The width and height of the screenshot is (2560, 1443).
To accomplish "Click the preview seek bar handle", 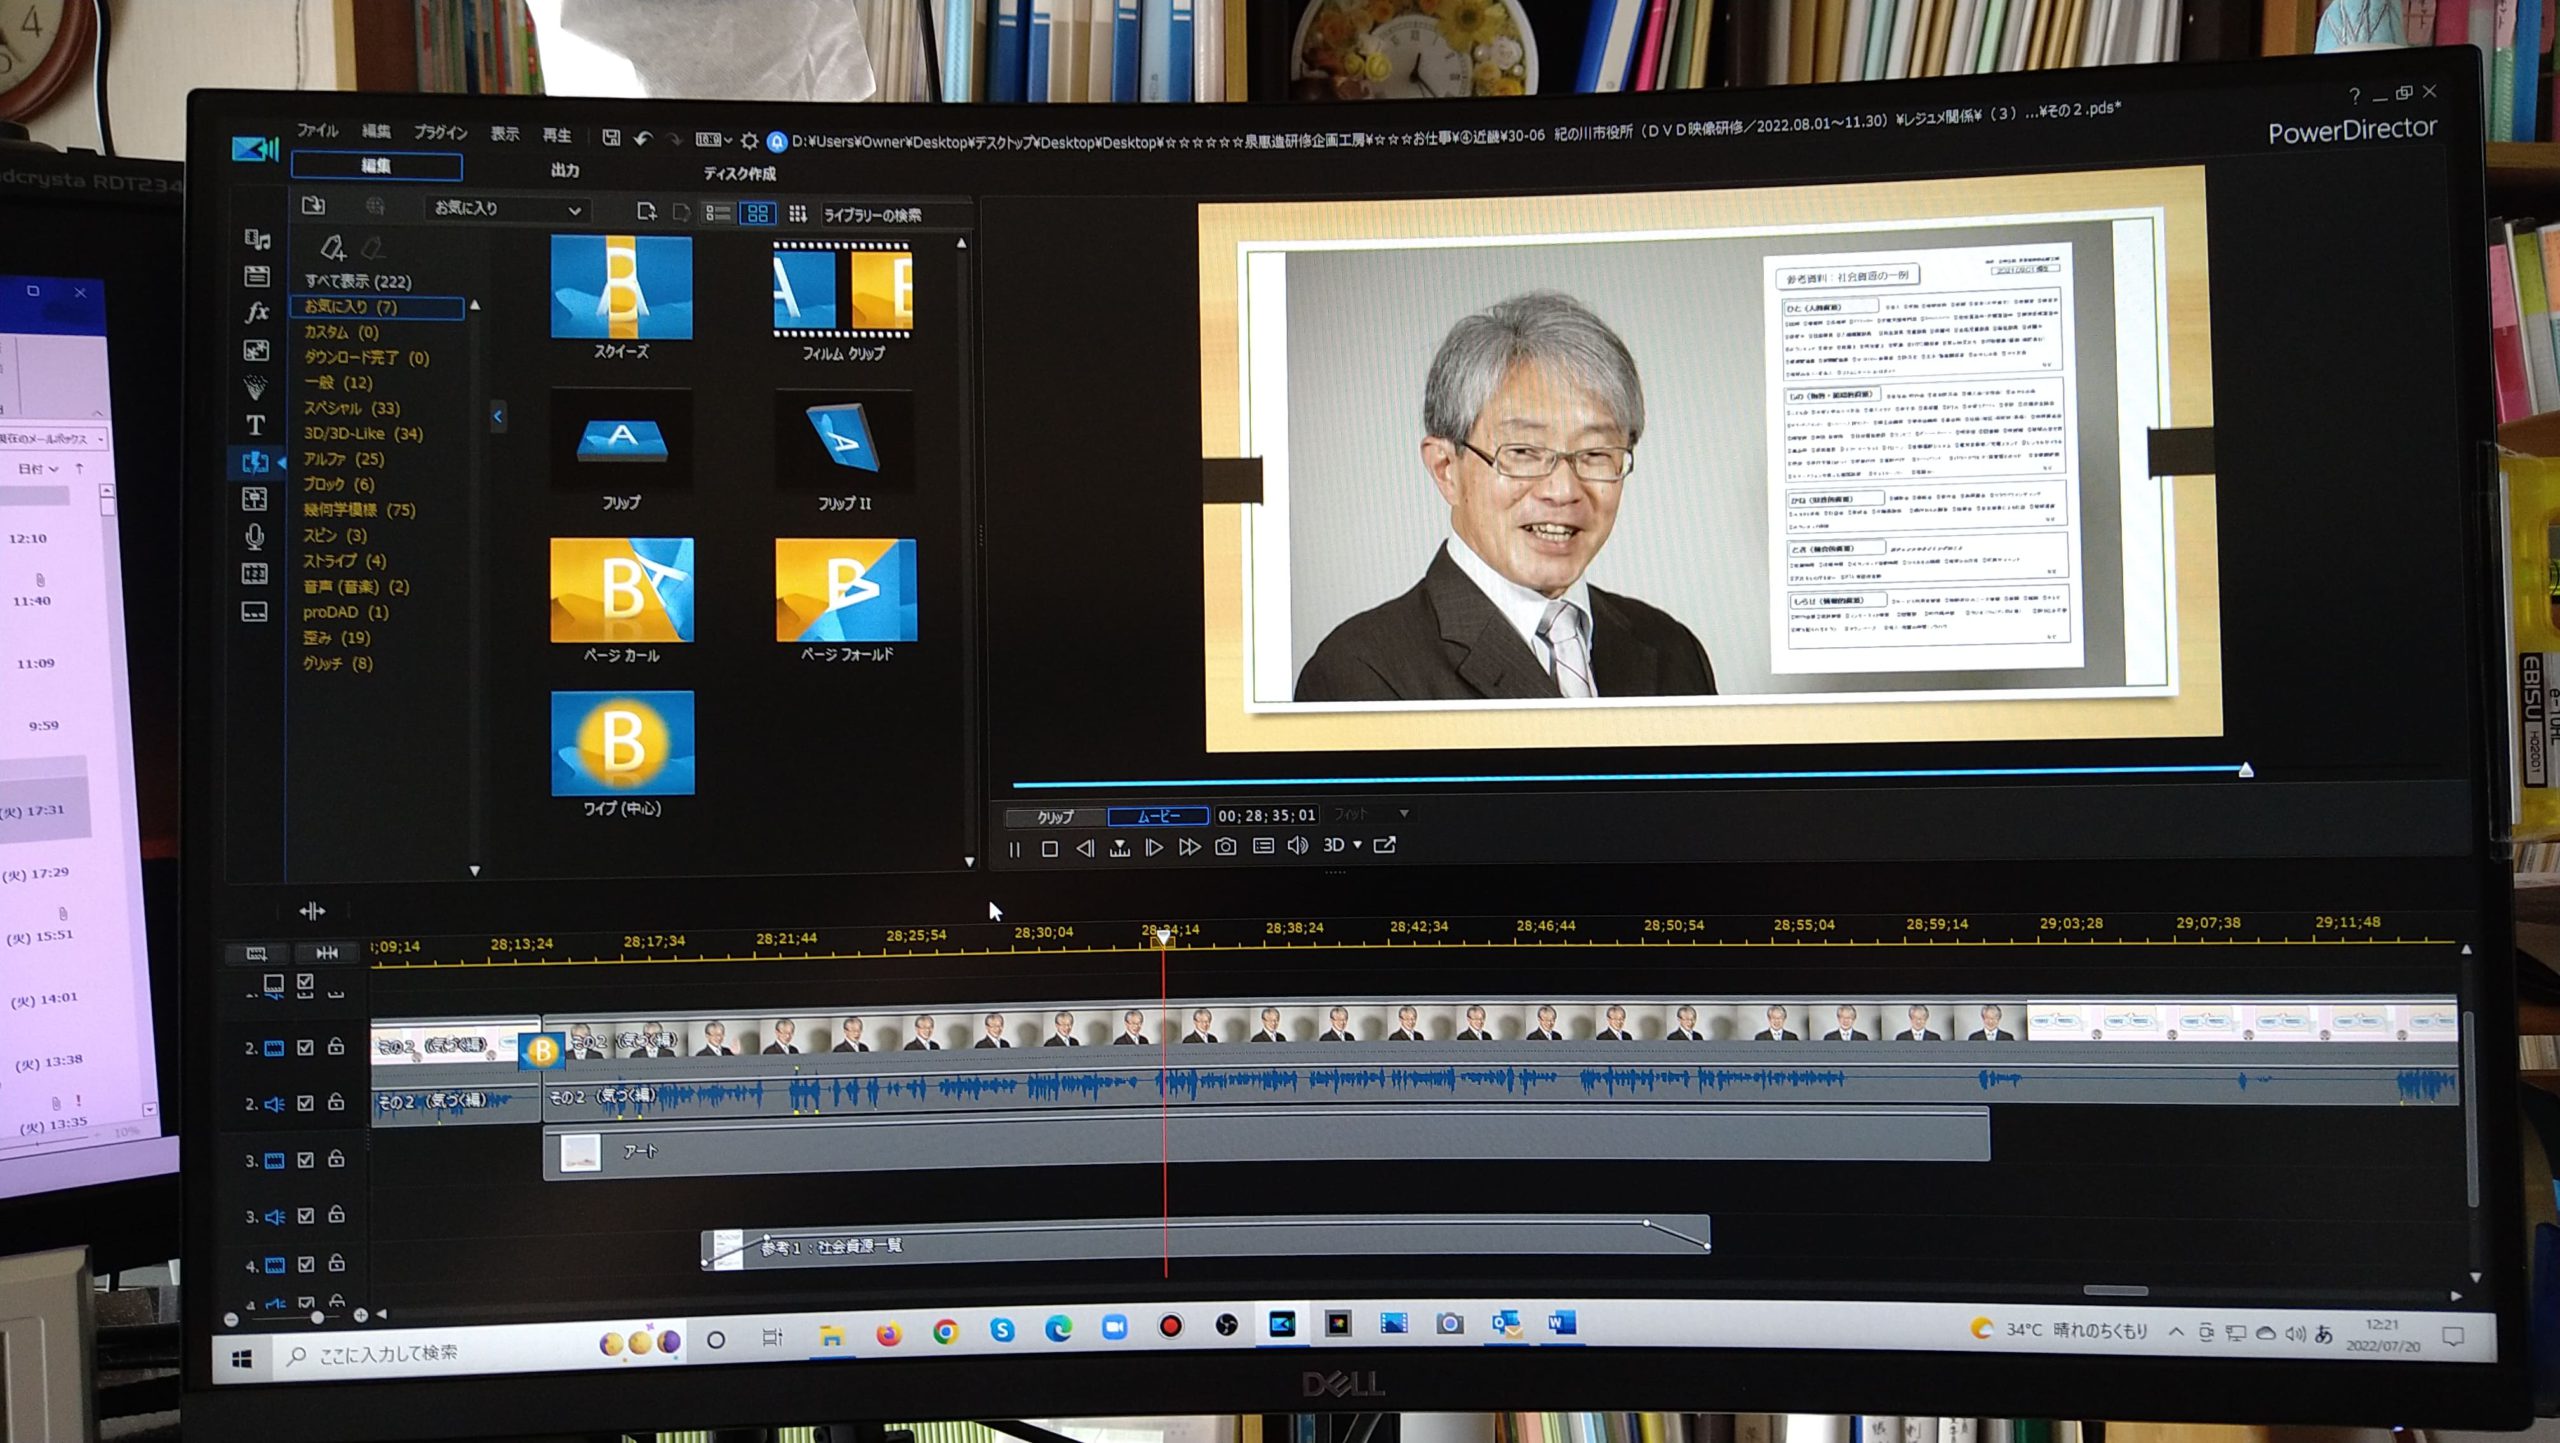I will [2246, 770].
